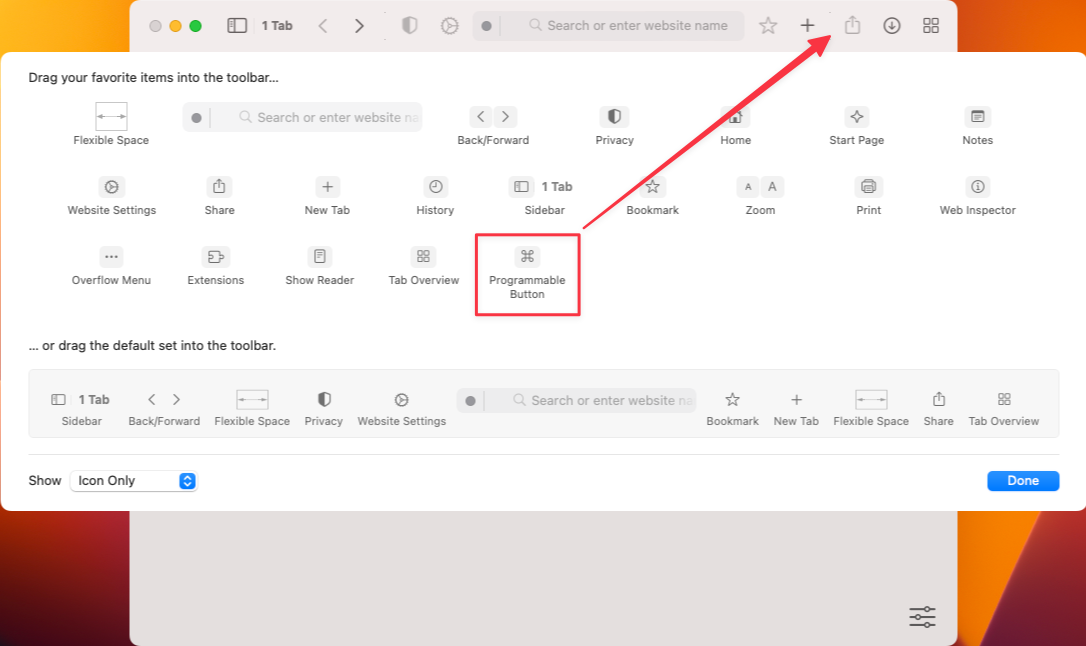Select the Show Reader icon

click(x=319, y=256)
